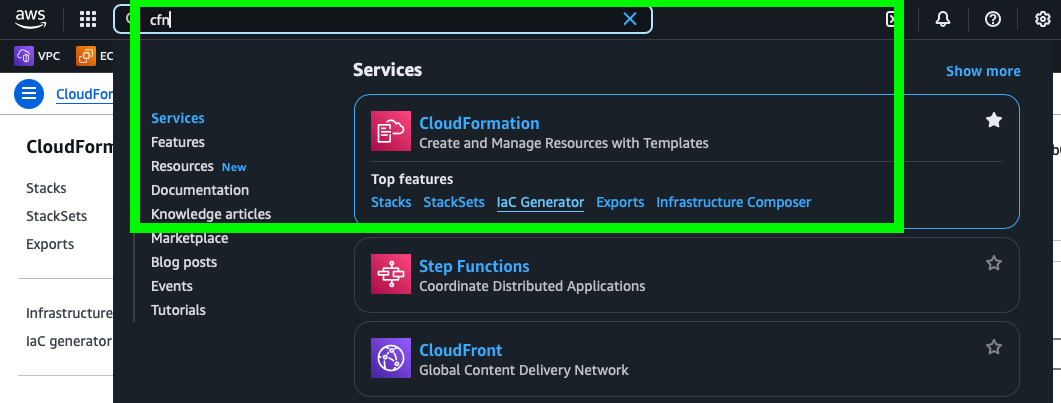Open the help question mark menu
The width and height of the screenshot is (1061, 403).
(993, 20)
